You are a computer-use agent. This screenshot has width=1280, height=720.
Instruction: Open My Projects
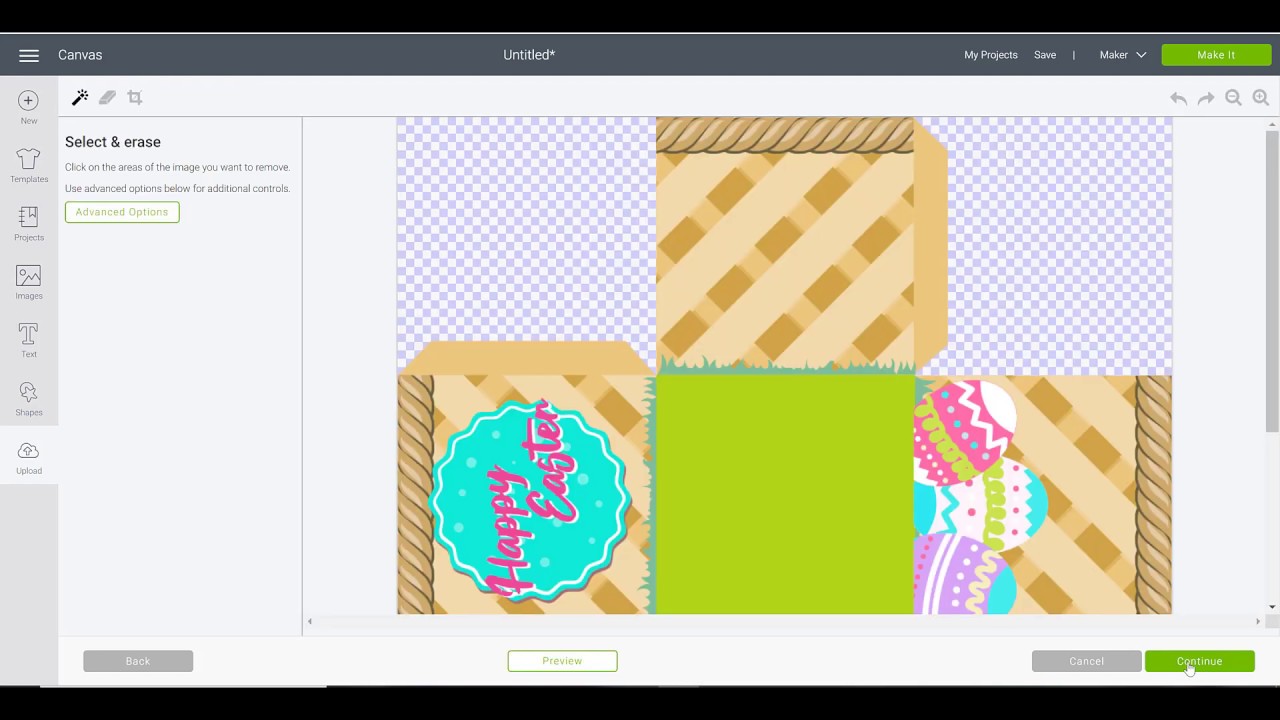click(991, 55)
